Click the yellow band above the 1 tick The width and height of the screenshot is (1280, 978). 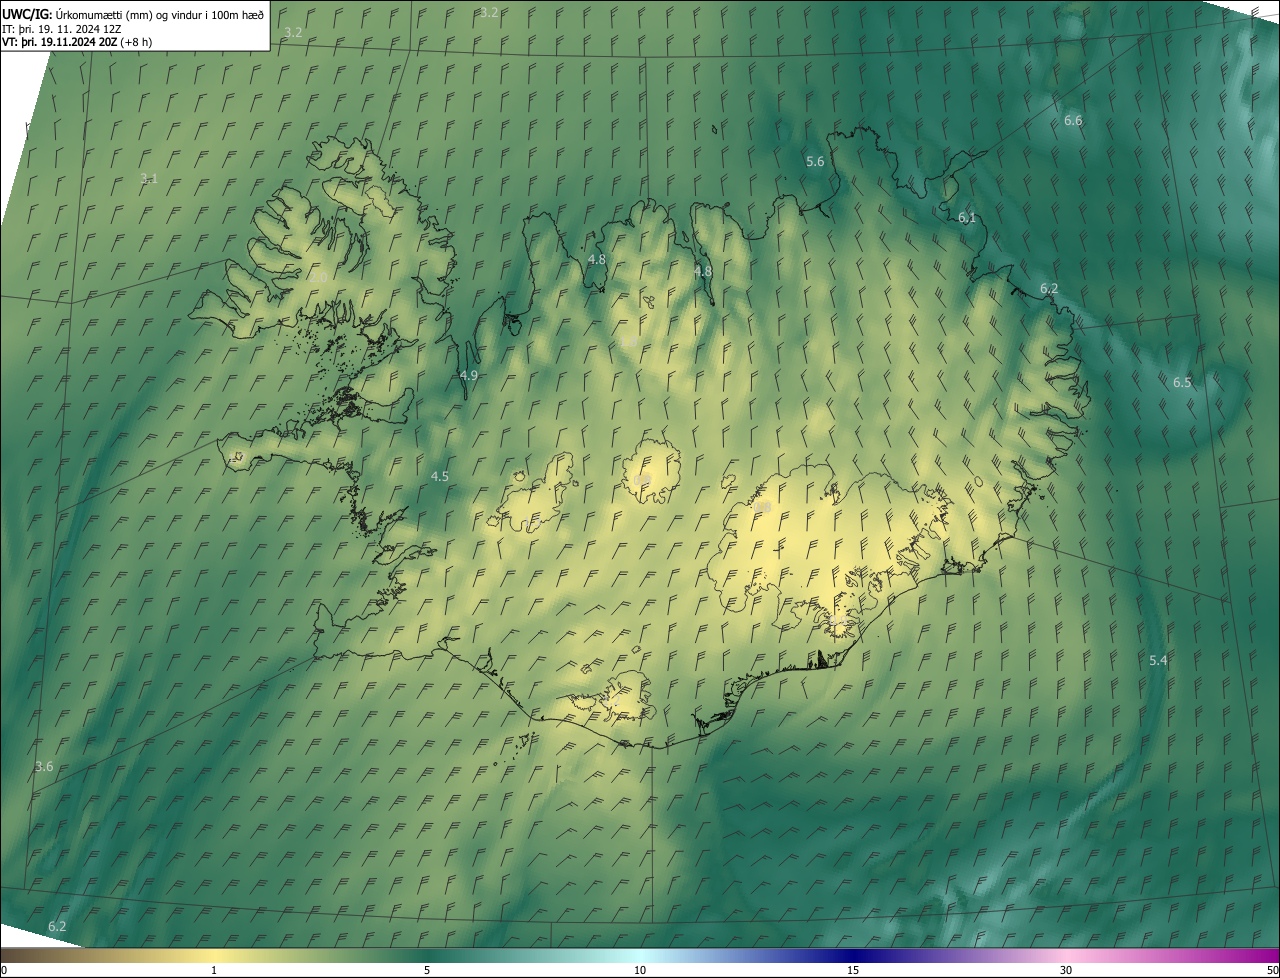(x=214, y=955)
